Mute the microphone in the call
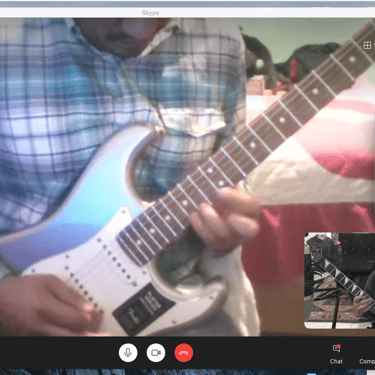The image size is (375, 375). pyautogui.click(x=128, y=353)
